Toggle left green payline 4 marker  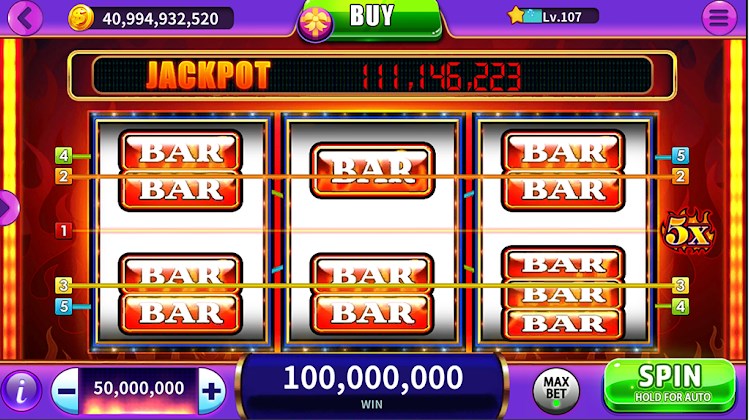pyautogui.click(x=63, y=155)
